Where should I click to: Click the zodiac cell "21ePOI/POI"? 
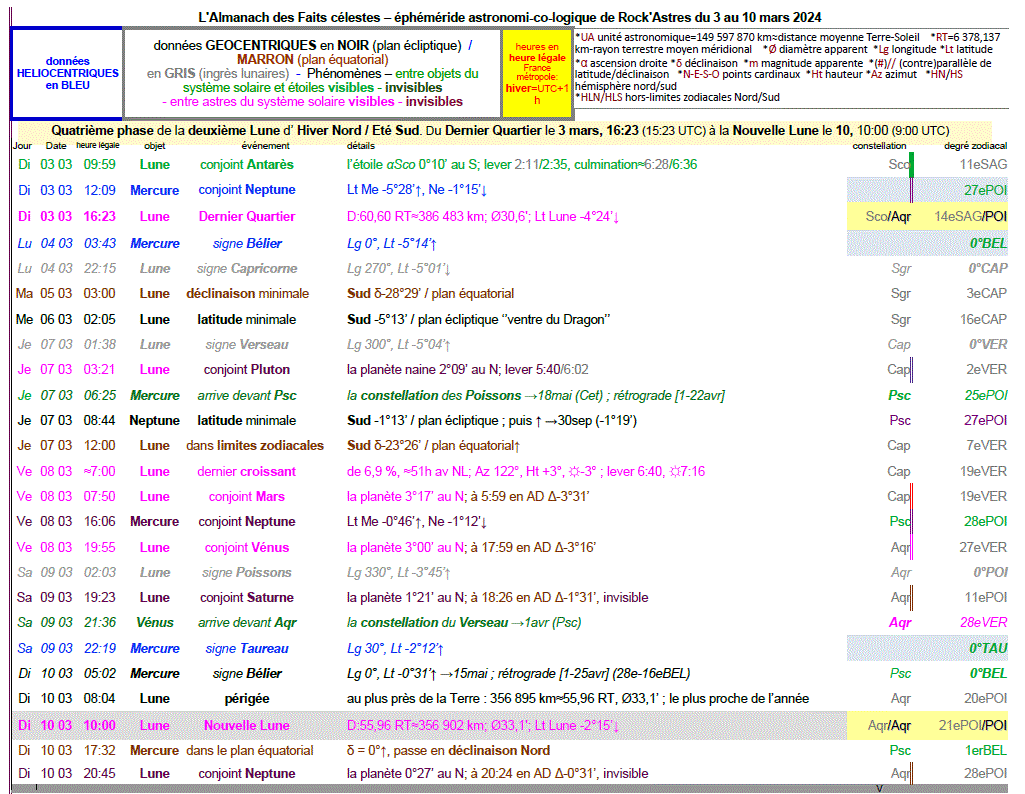pos(973,725)
